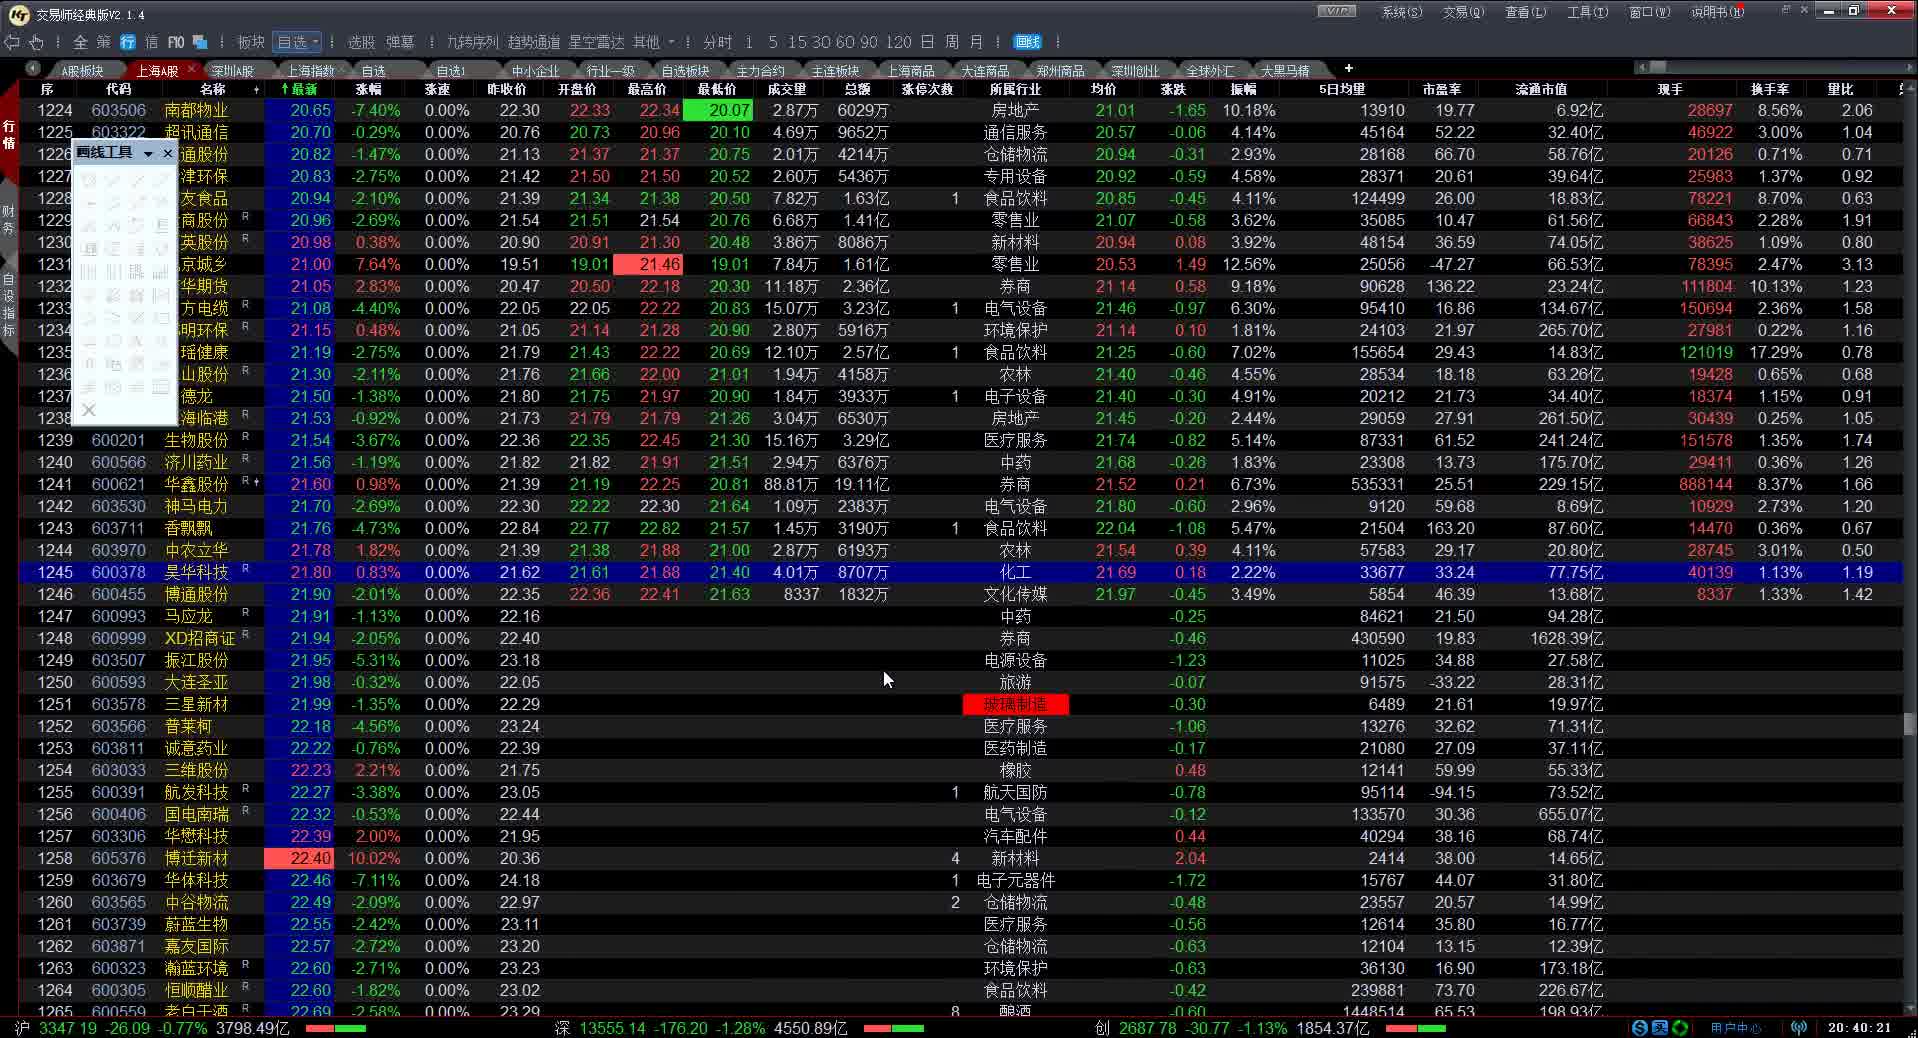
Task: Switch to the 分时 intraday chart
Action: tap(717, 42)
